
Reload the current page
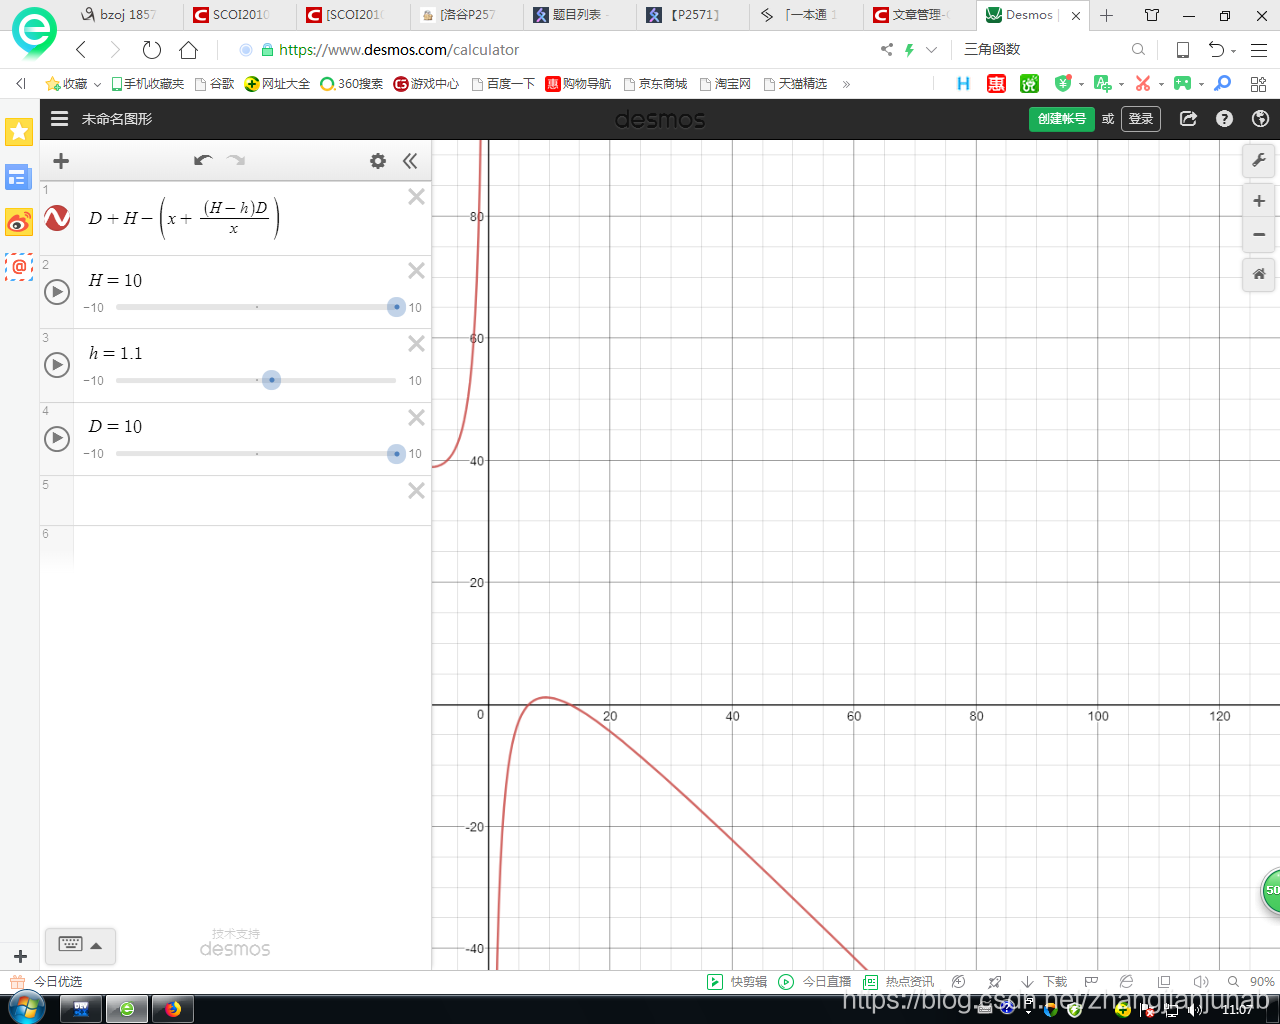click(152, 50)
